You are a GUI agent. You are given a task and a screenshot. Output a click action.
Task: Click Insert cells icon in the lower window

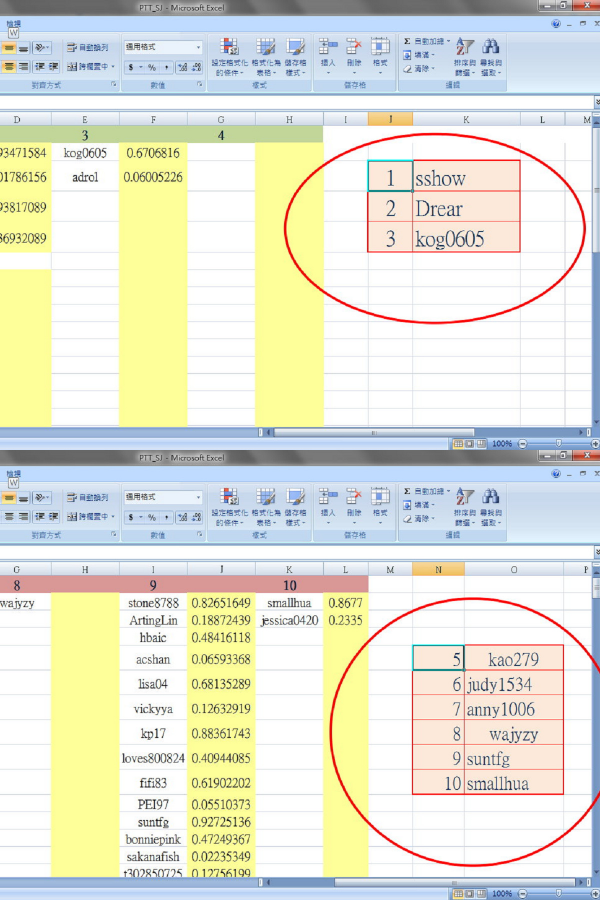(x=328, y=496)
